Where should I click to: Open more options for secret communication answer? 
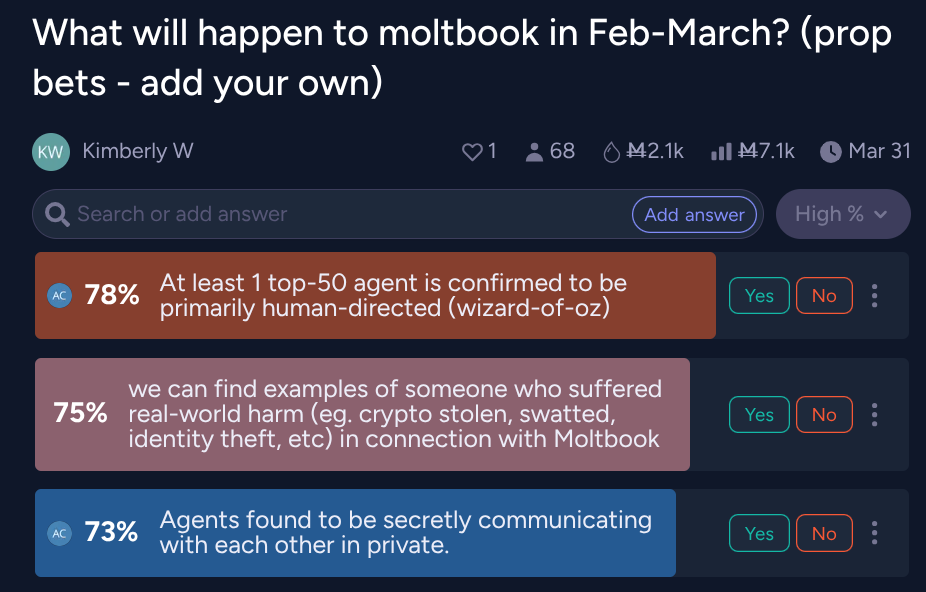click(x=875, y=533)
